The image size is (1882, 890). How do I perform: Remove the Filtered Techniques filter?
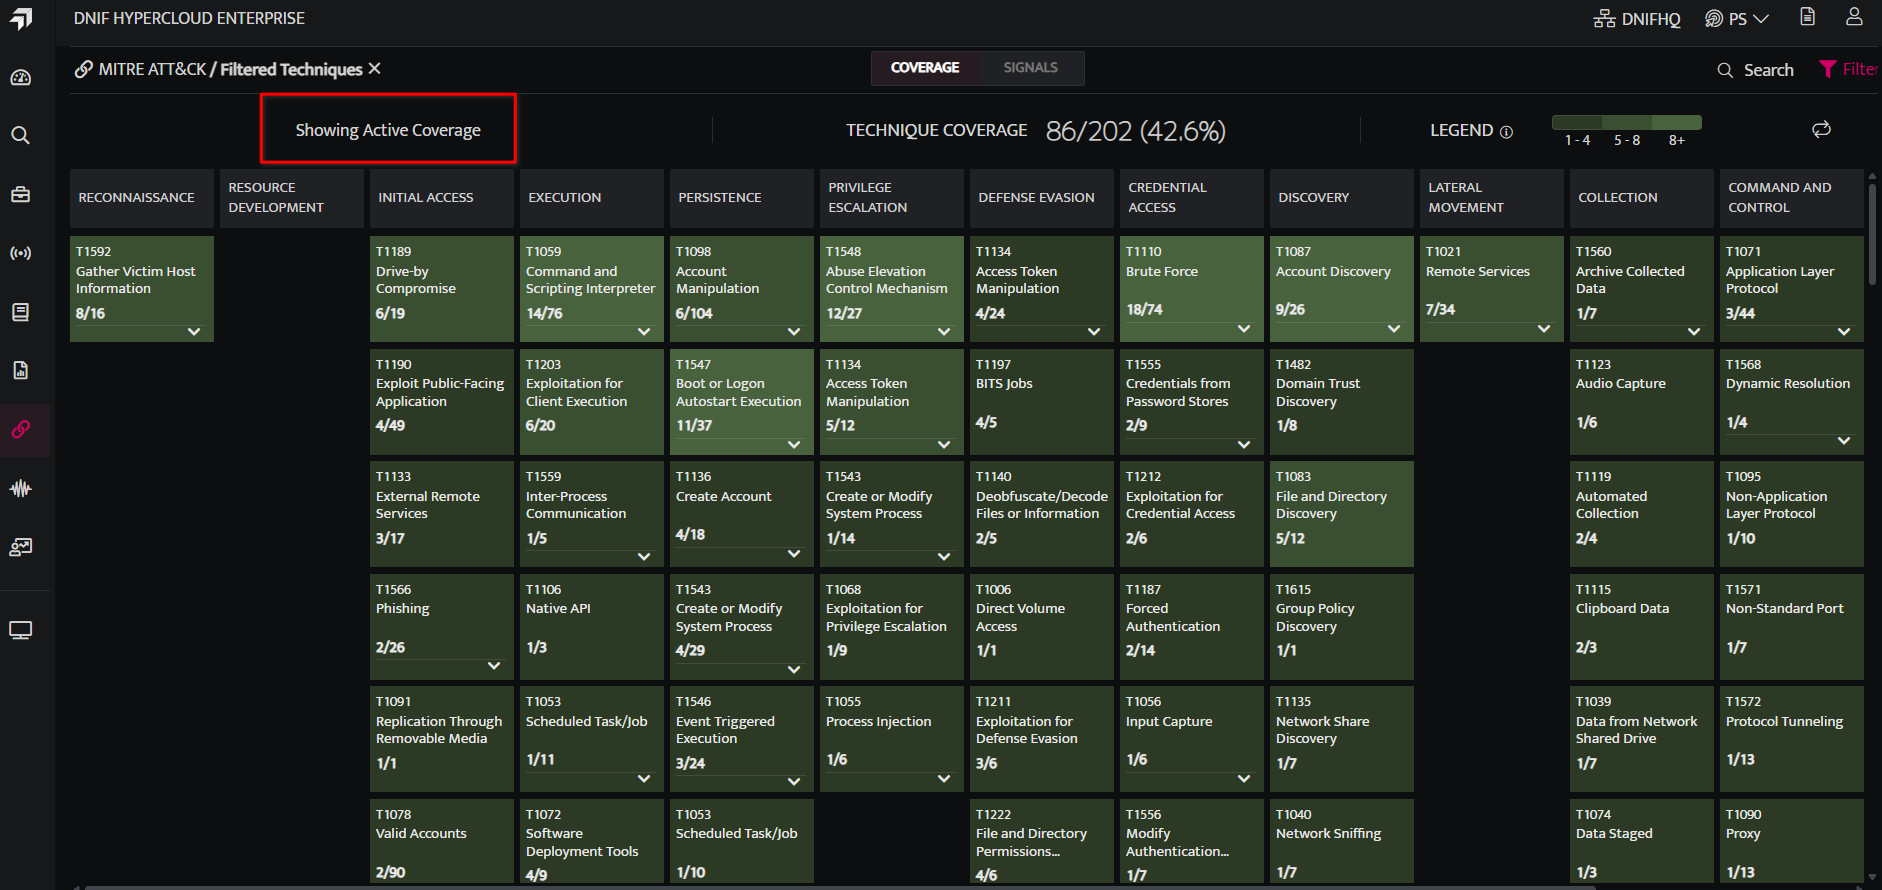tap(374, 68)
